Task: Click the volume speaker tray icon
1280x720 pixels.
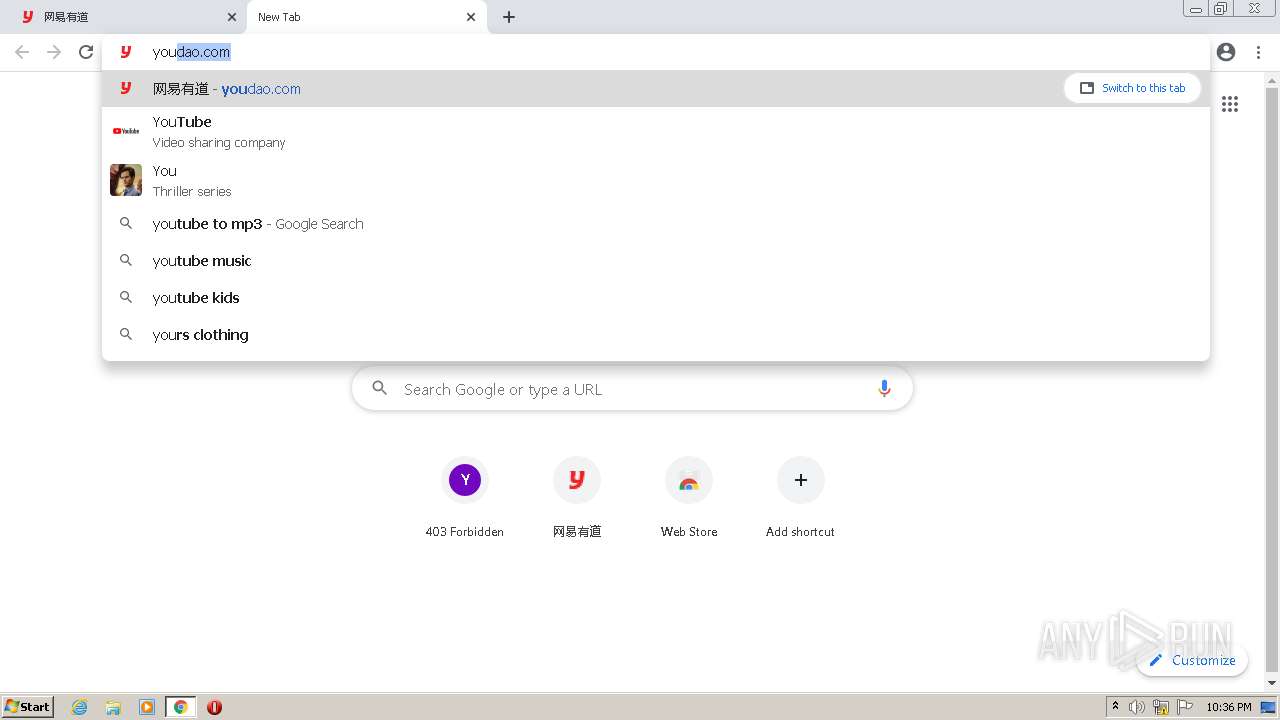Action: [x=1137, y=707]
